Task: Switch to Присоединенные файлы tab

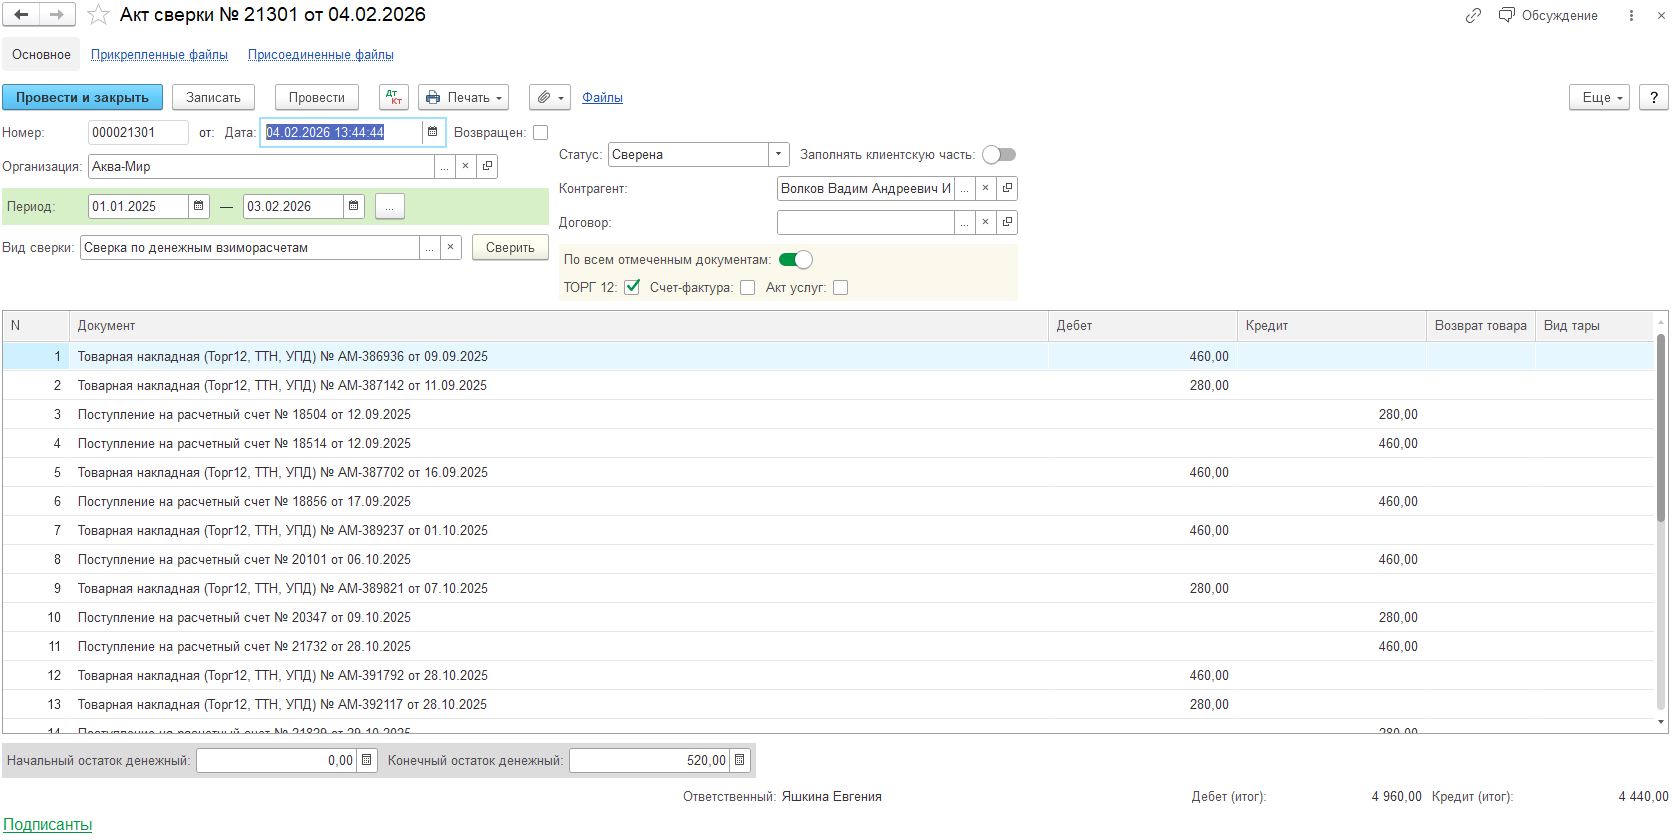Action: click(320, 55)
